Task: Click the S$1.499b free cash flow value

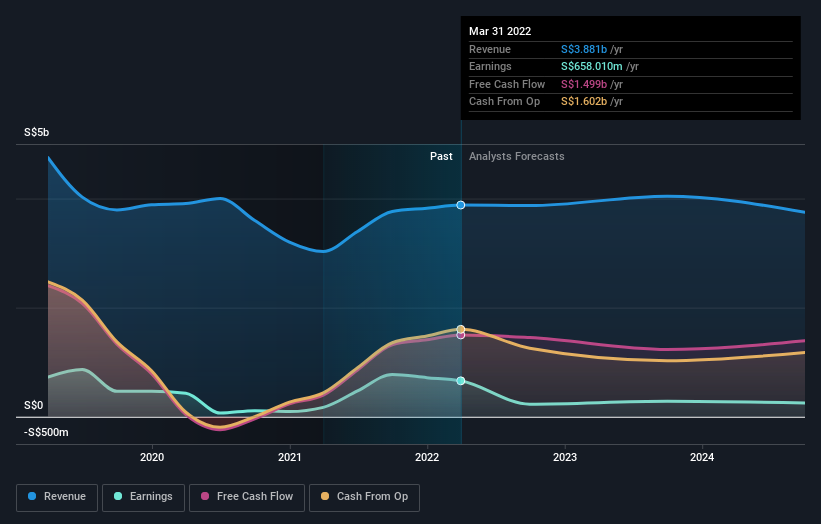Action: 584,84
